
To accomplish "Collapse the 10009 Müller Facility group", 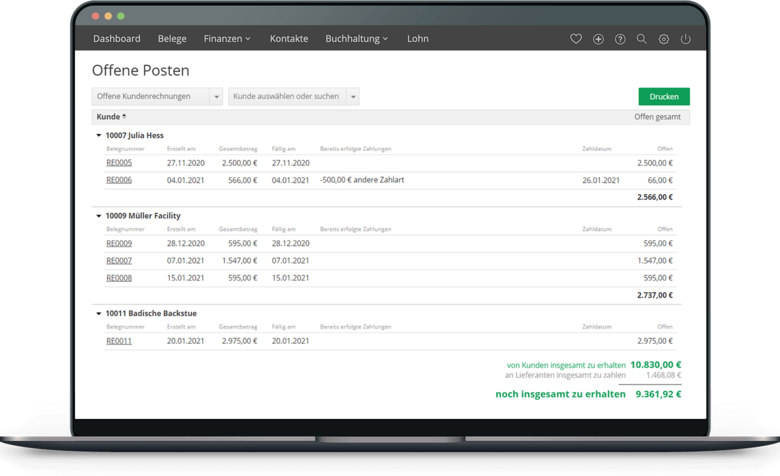I will (x=98, y=216).
